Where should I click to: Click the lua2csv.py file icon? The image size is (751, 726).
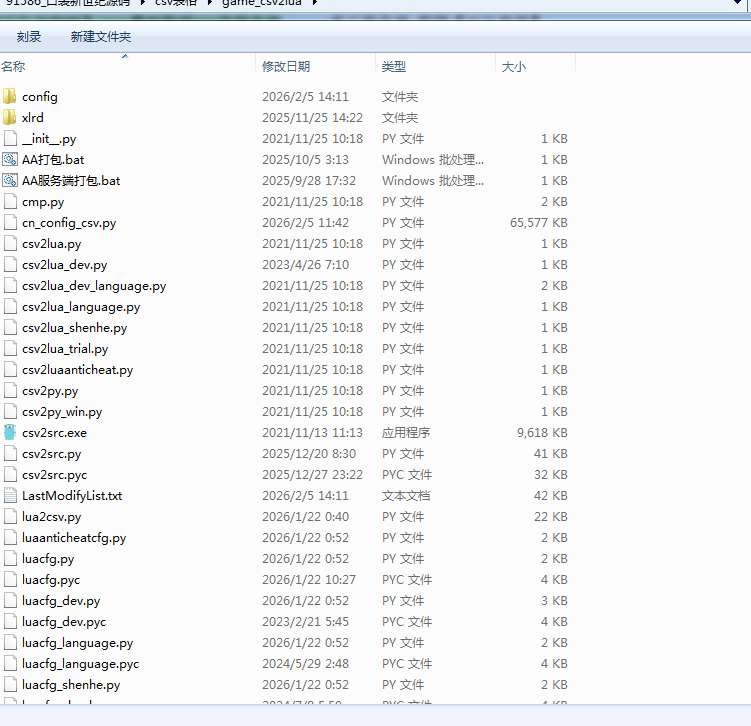pyautogui.click(x=10, y=517)
